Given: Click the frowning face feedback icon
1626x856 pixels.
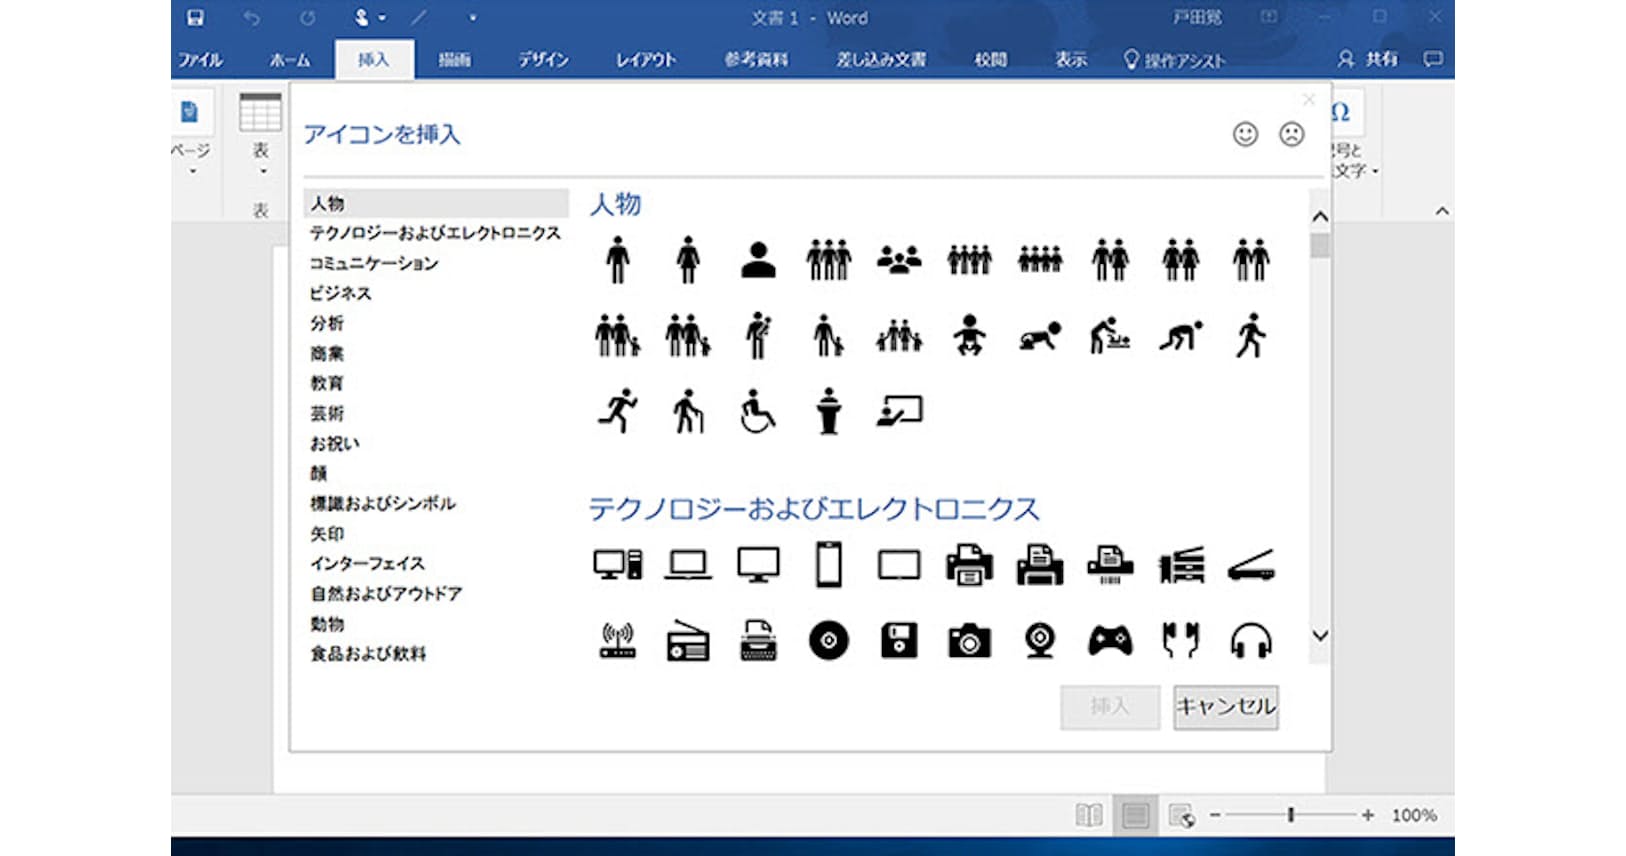Looking at the screenshot, I should coord(1292,134).
